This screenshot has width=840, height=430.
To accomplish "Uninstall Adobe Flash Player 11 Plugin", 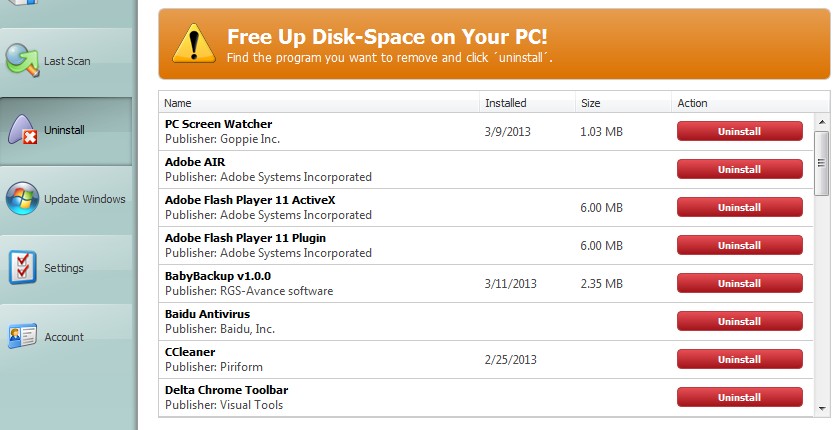I will [x=739, y=245].
